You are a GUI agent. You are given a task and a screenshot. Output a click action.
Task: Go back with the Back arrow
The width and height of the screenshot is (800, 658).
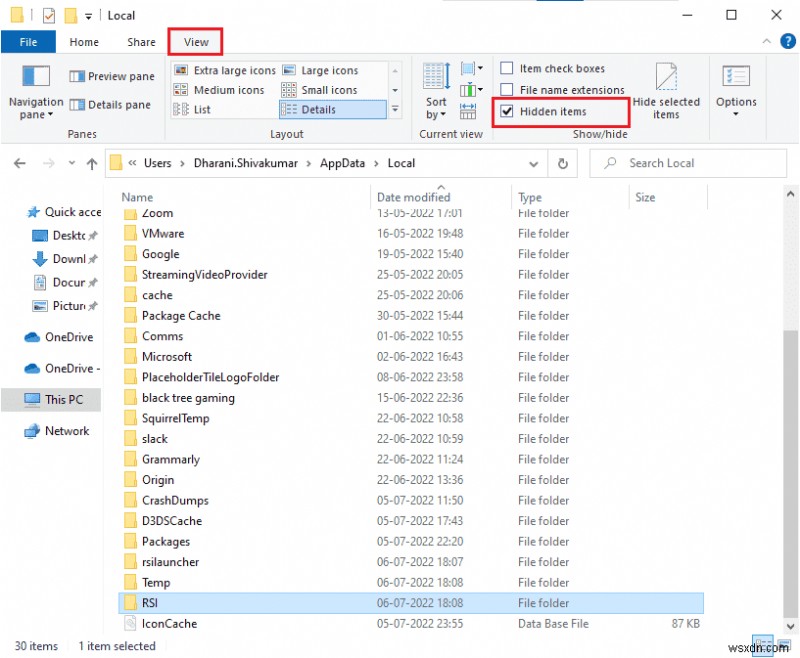point(20,163)
